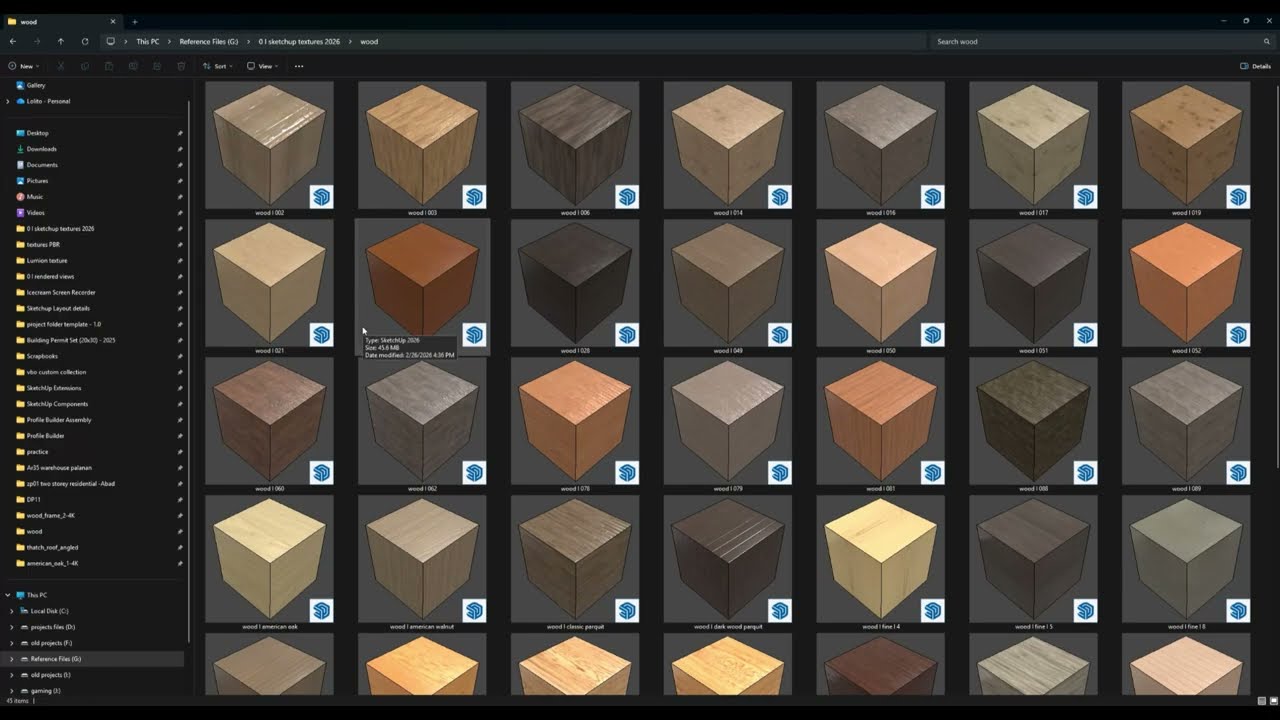Click the Paste icon in toolbar
Screen dimensions: 1280x720
[x=109, y=66]
